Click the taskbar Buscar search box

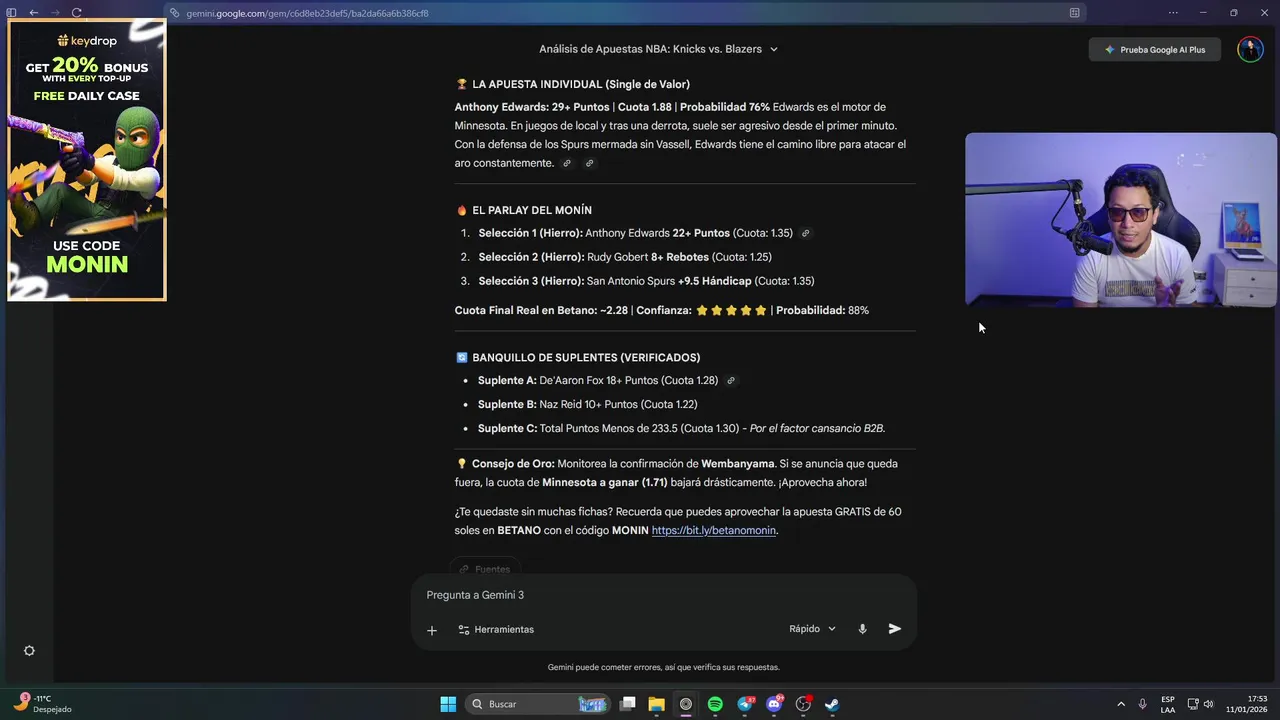coord(539,704)
